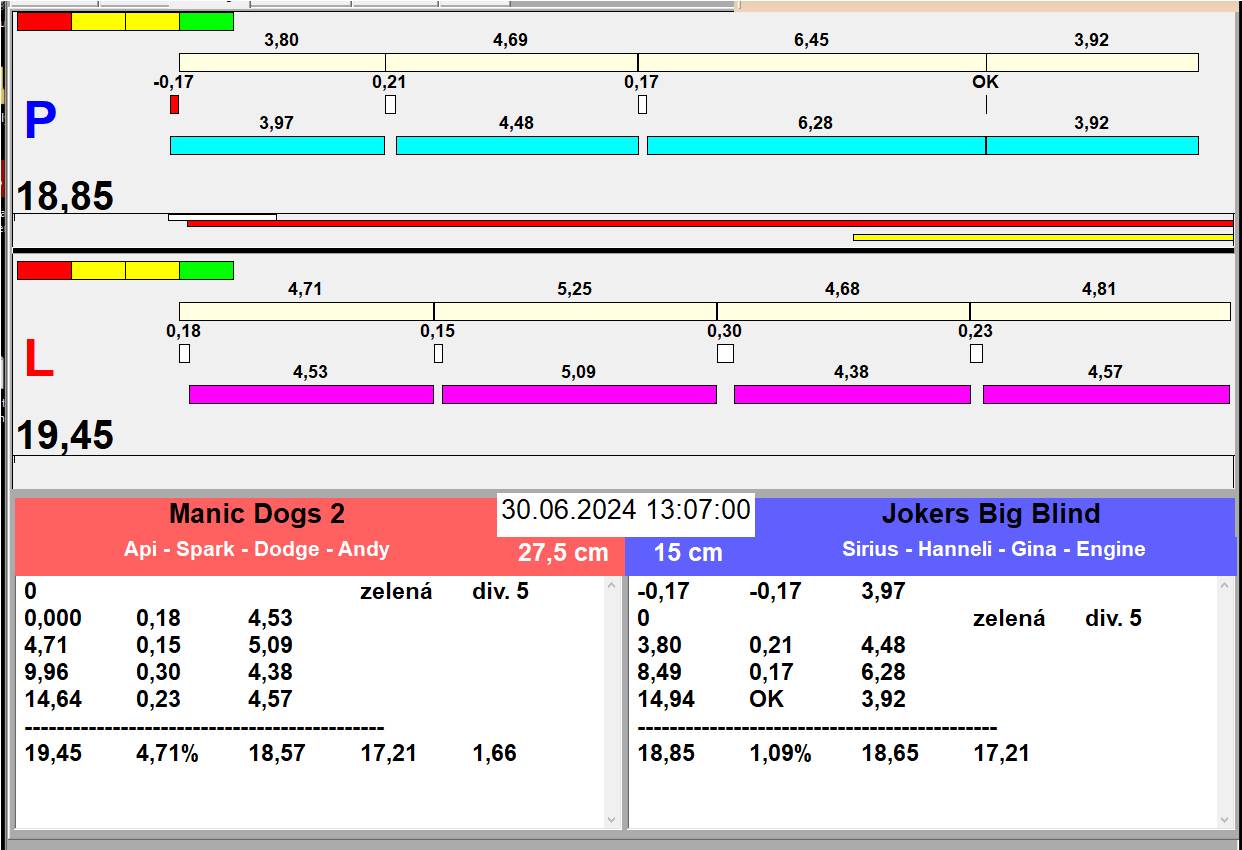Click the 30.06.2024 13:07:00 date field

625,510
